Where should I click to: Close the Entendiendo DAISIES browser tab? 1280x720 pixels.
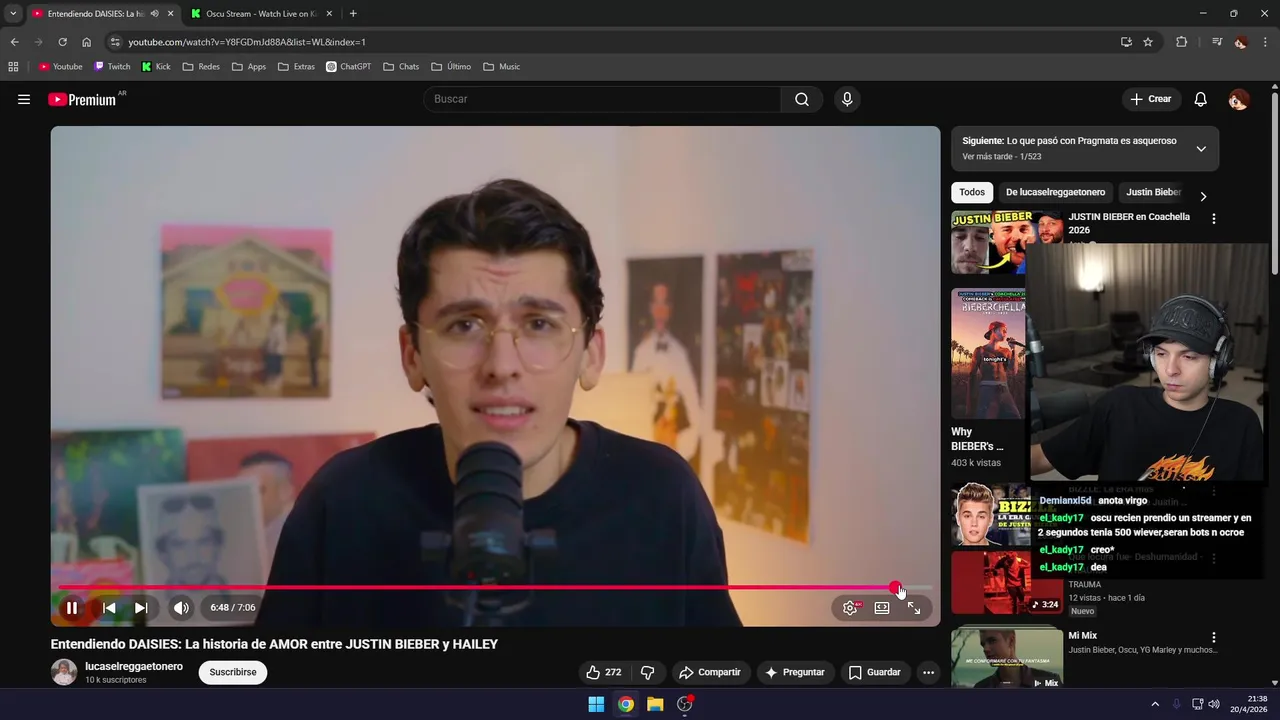(170, 13)
